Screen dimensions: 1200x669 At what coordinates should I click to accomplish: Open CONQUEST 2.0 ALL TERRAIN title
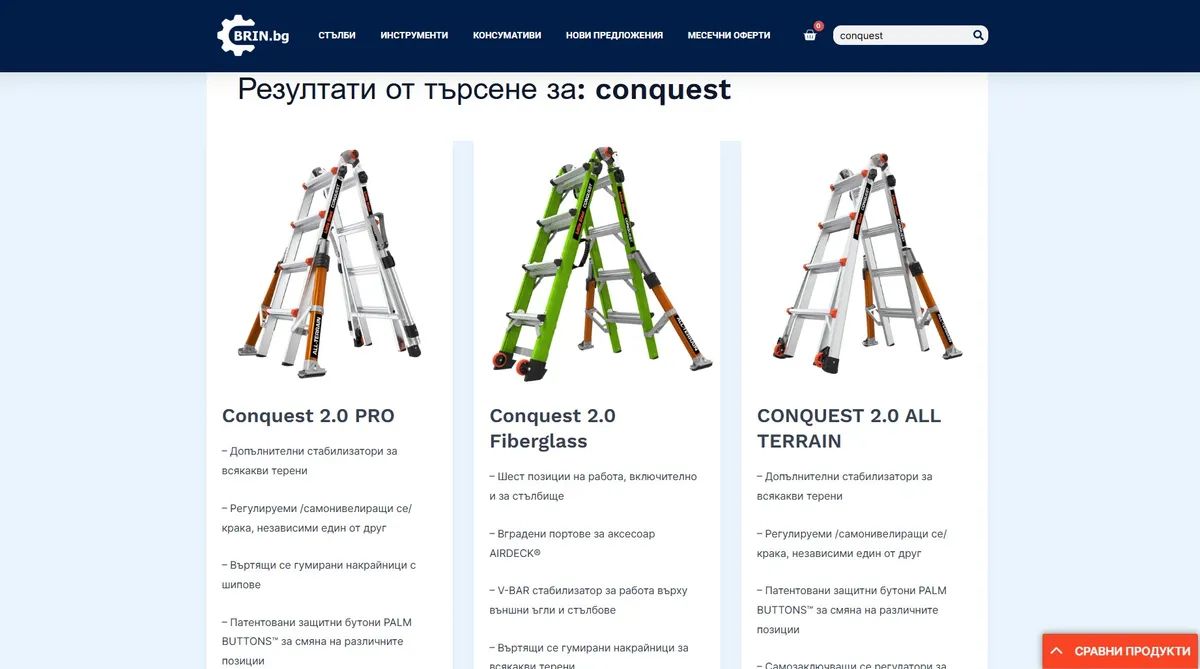pyautogui.click(x=849, y=428)
